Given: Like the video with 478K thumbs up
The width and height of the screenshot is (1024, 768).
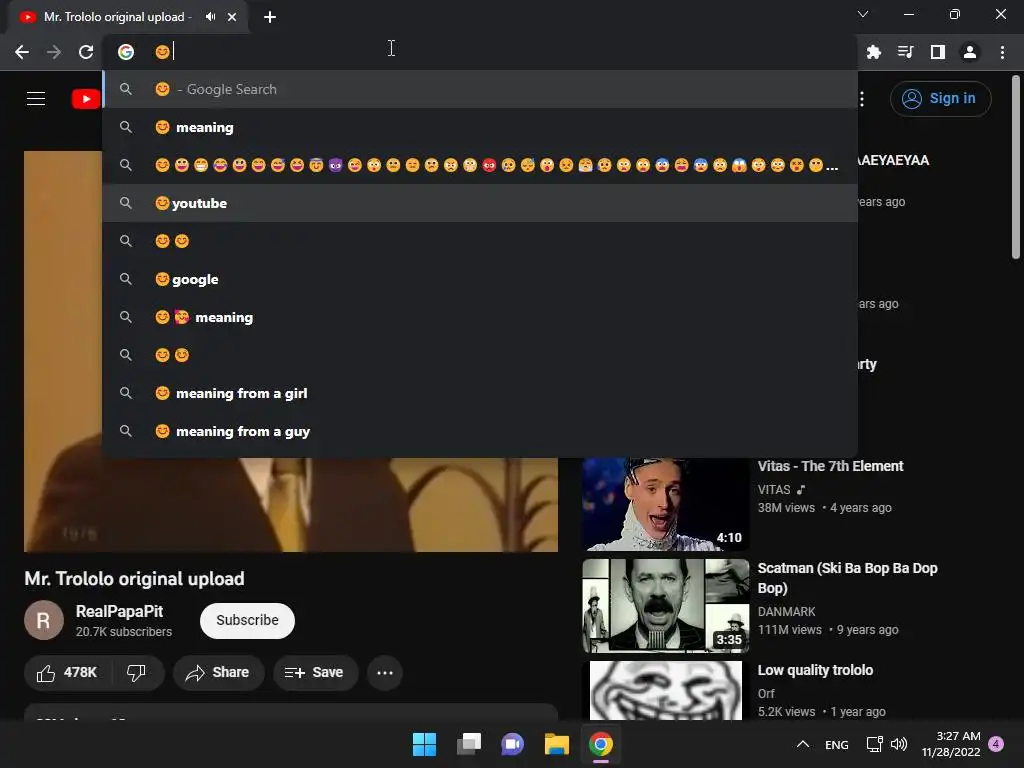Looking at the screenshot, I should click(x=67, y=673).
